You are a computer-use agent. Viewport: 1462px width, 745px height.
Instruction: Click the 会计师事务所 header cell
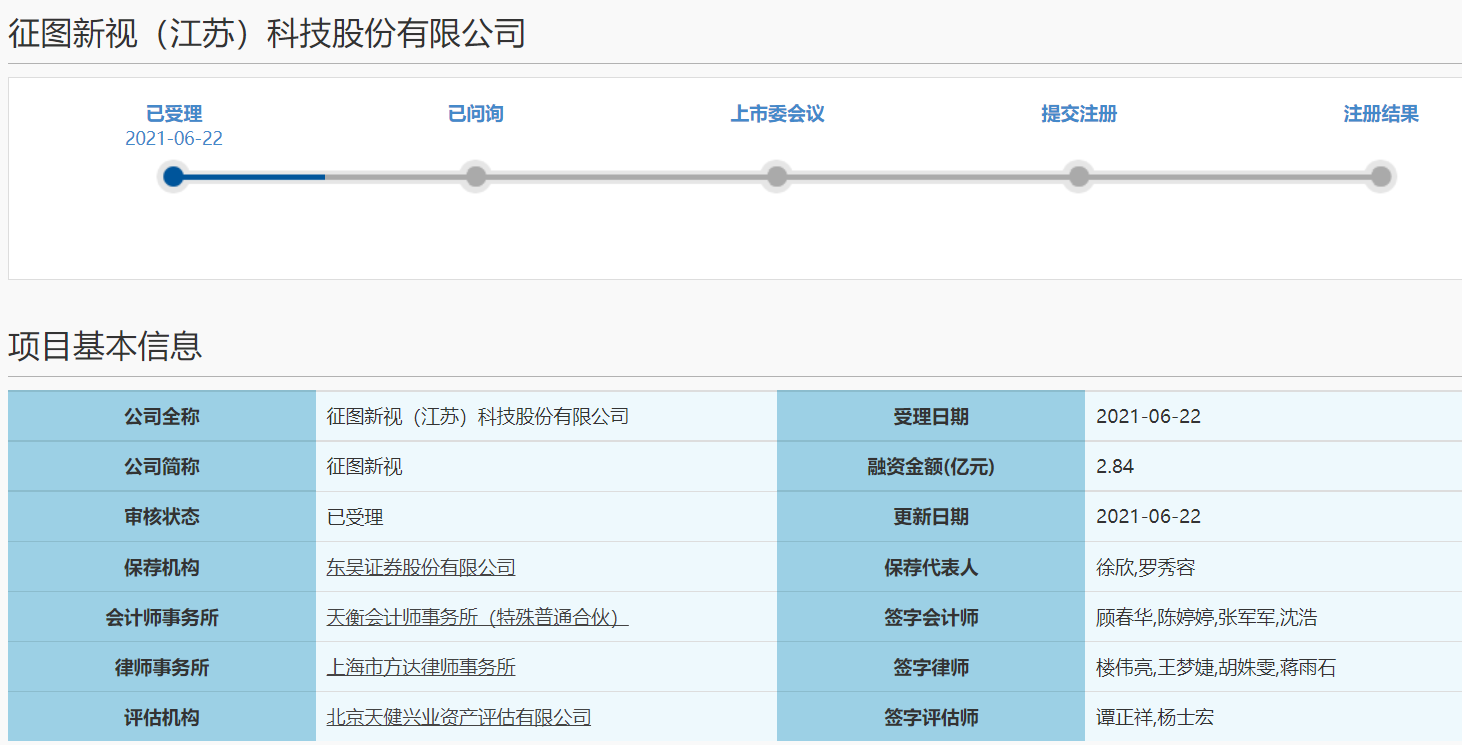(162, 617)
